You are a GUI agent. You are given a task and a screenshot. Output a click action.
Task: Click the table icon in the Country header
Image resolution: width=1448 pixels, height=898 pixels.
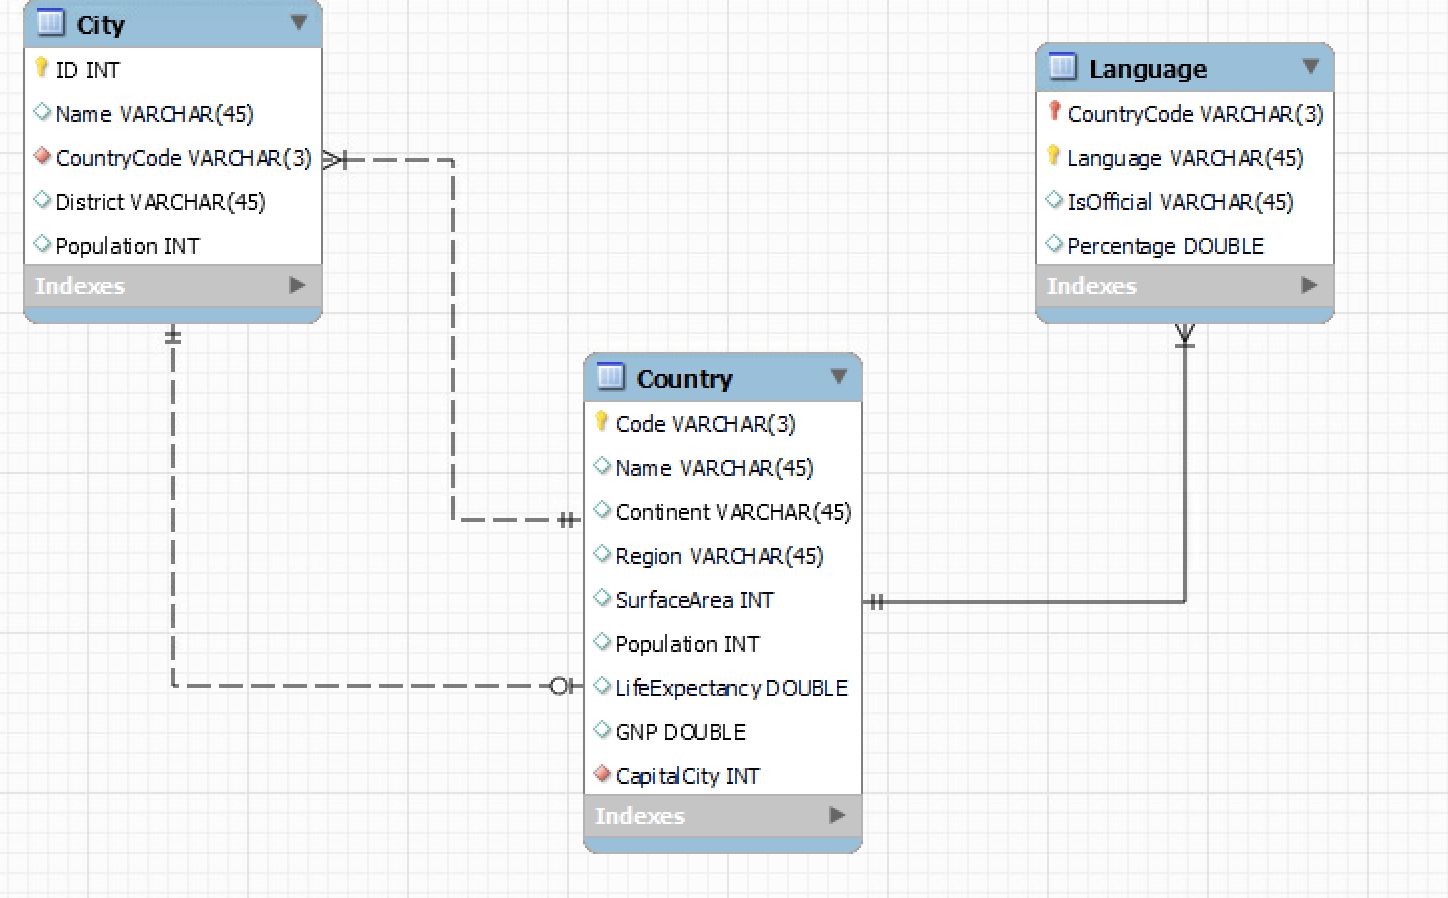click(x=610, y=377)
